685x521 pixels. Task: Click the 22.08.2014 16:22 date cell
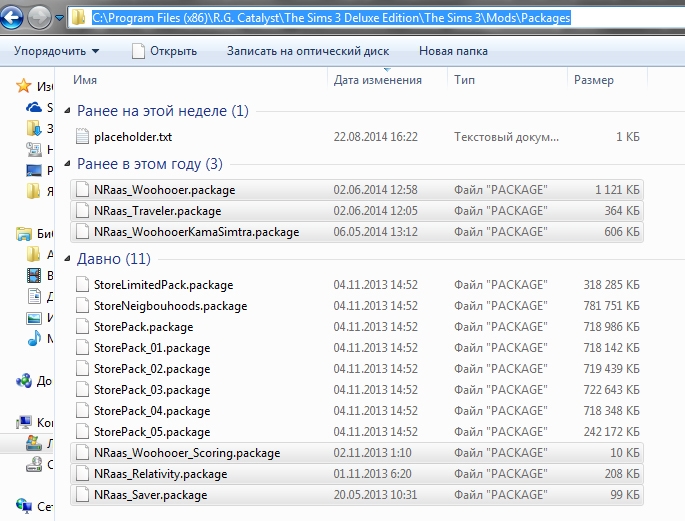(x=376, y=137)
